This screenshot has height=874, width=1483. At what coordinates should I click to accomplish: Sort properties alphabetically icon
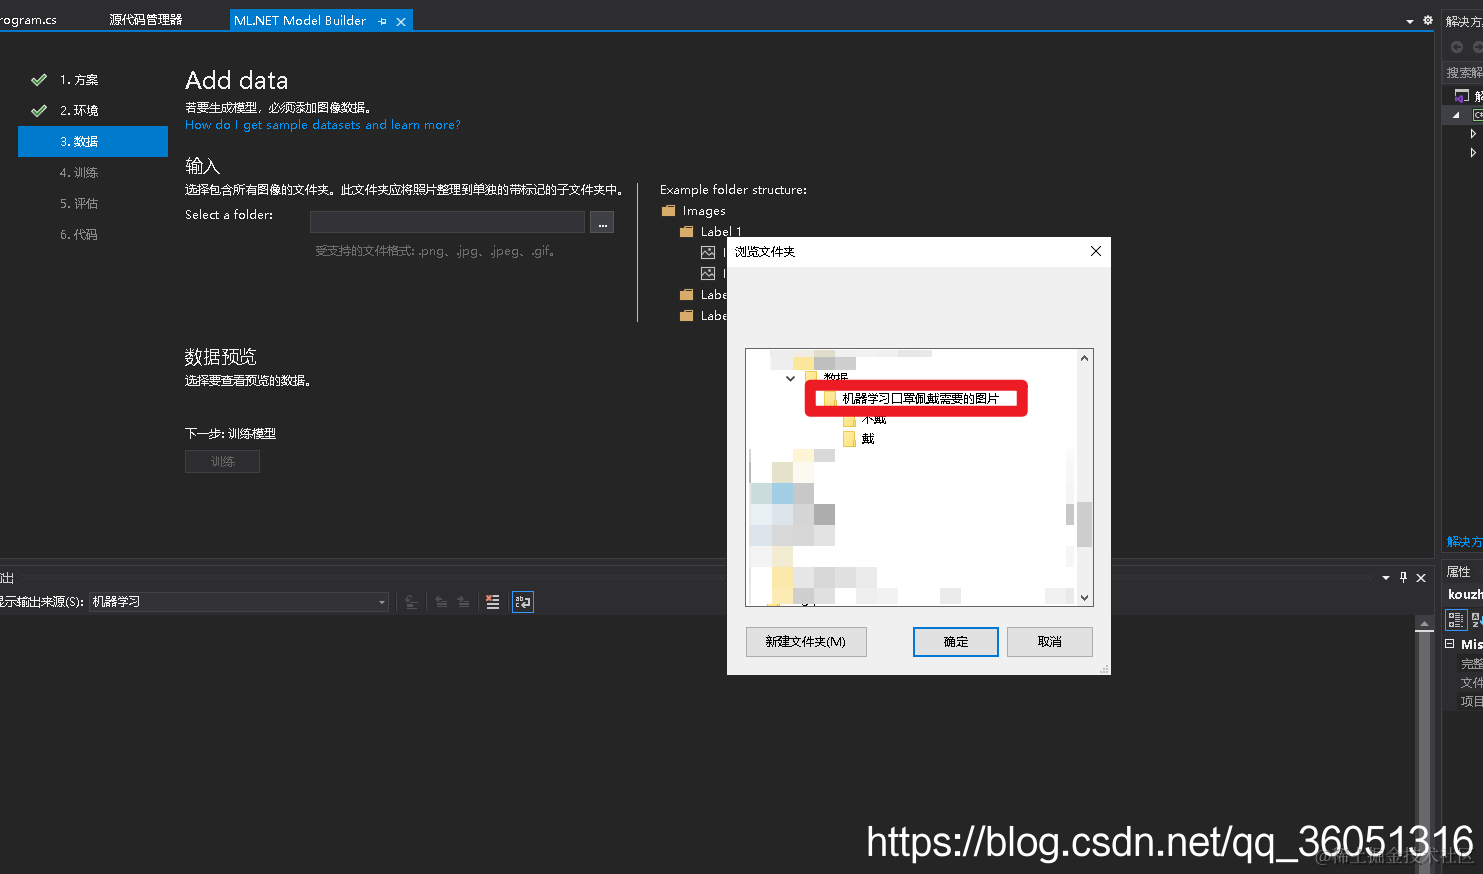[1476, 620]
